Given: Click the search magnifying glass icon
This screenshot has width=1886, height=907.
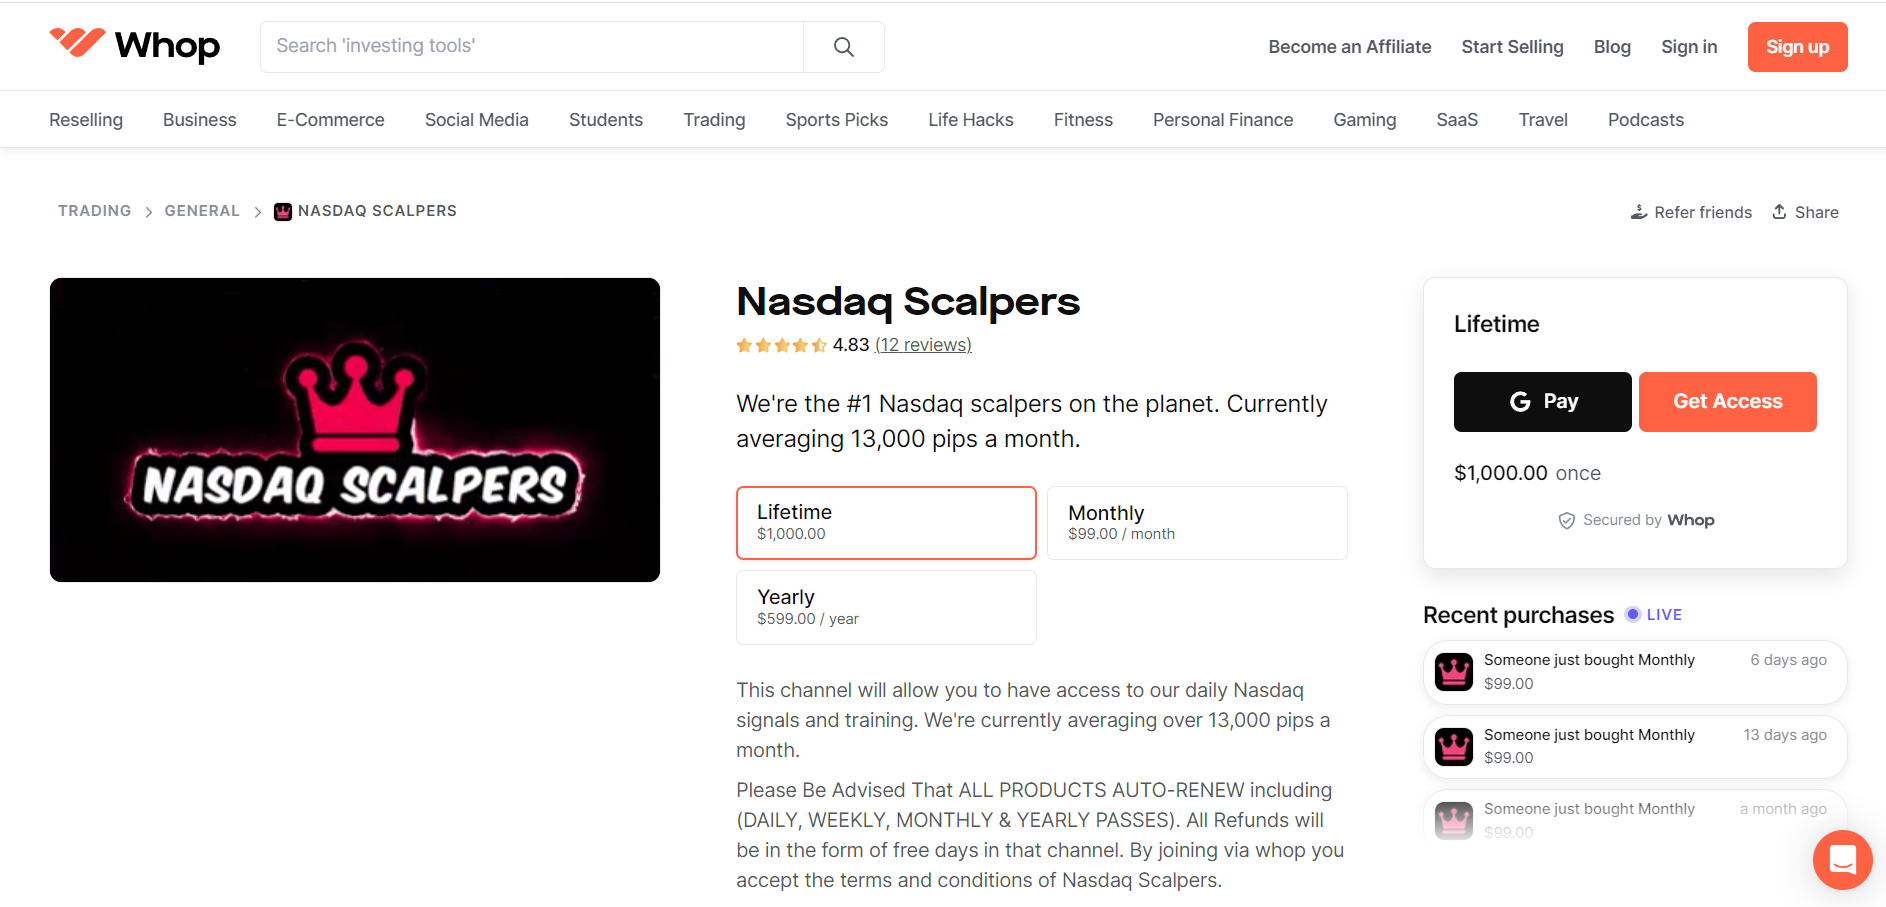Looking at the screenshot, I should [842, 46].
